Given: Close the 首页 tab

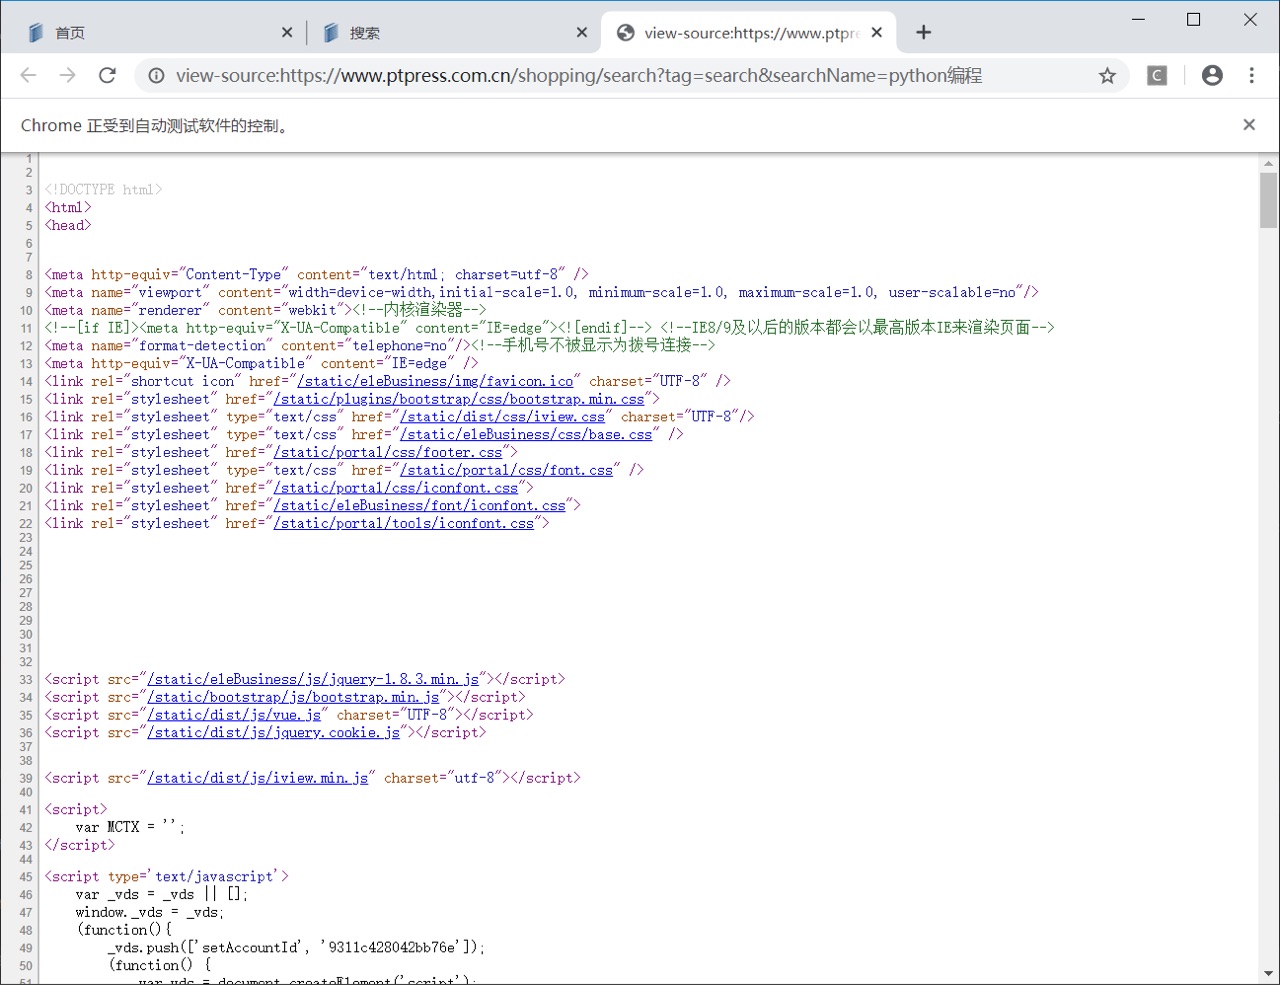Looking at the screenshot, I should pyautogui.click(x=287, y=33).
